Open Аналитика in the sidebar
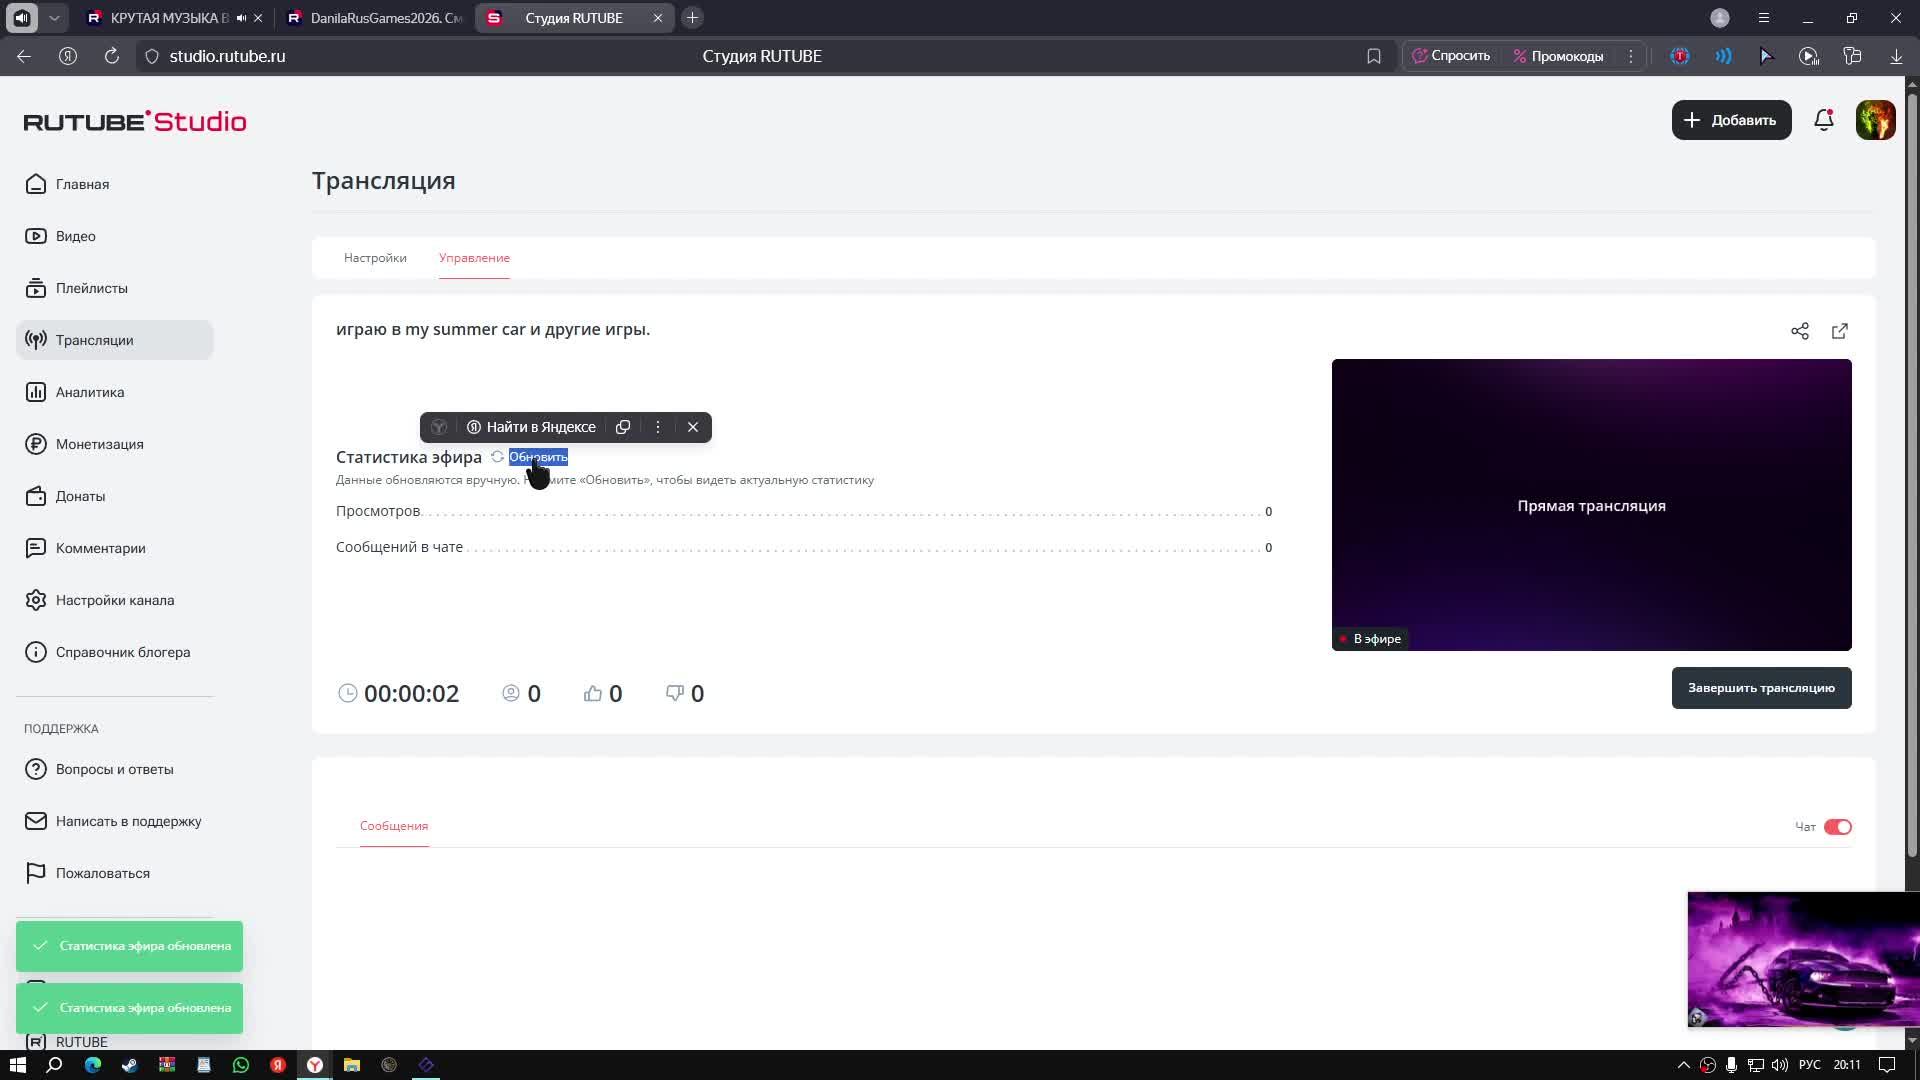This screenshot has height=1080, width=1920. pyautogui.click(x=90, y=392)
